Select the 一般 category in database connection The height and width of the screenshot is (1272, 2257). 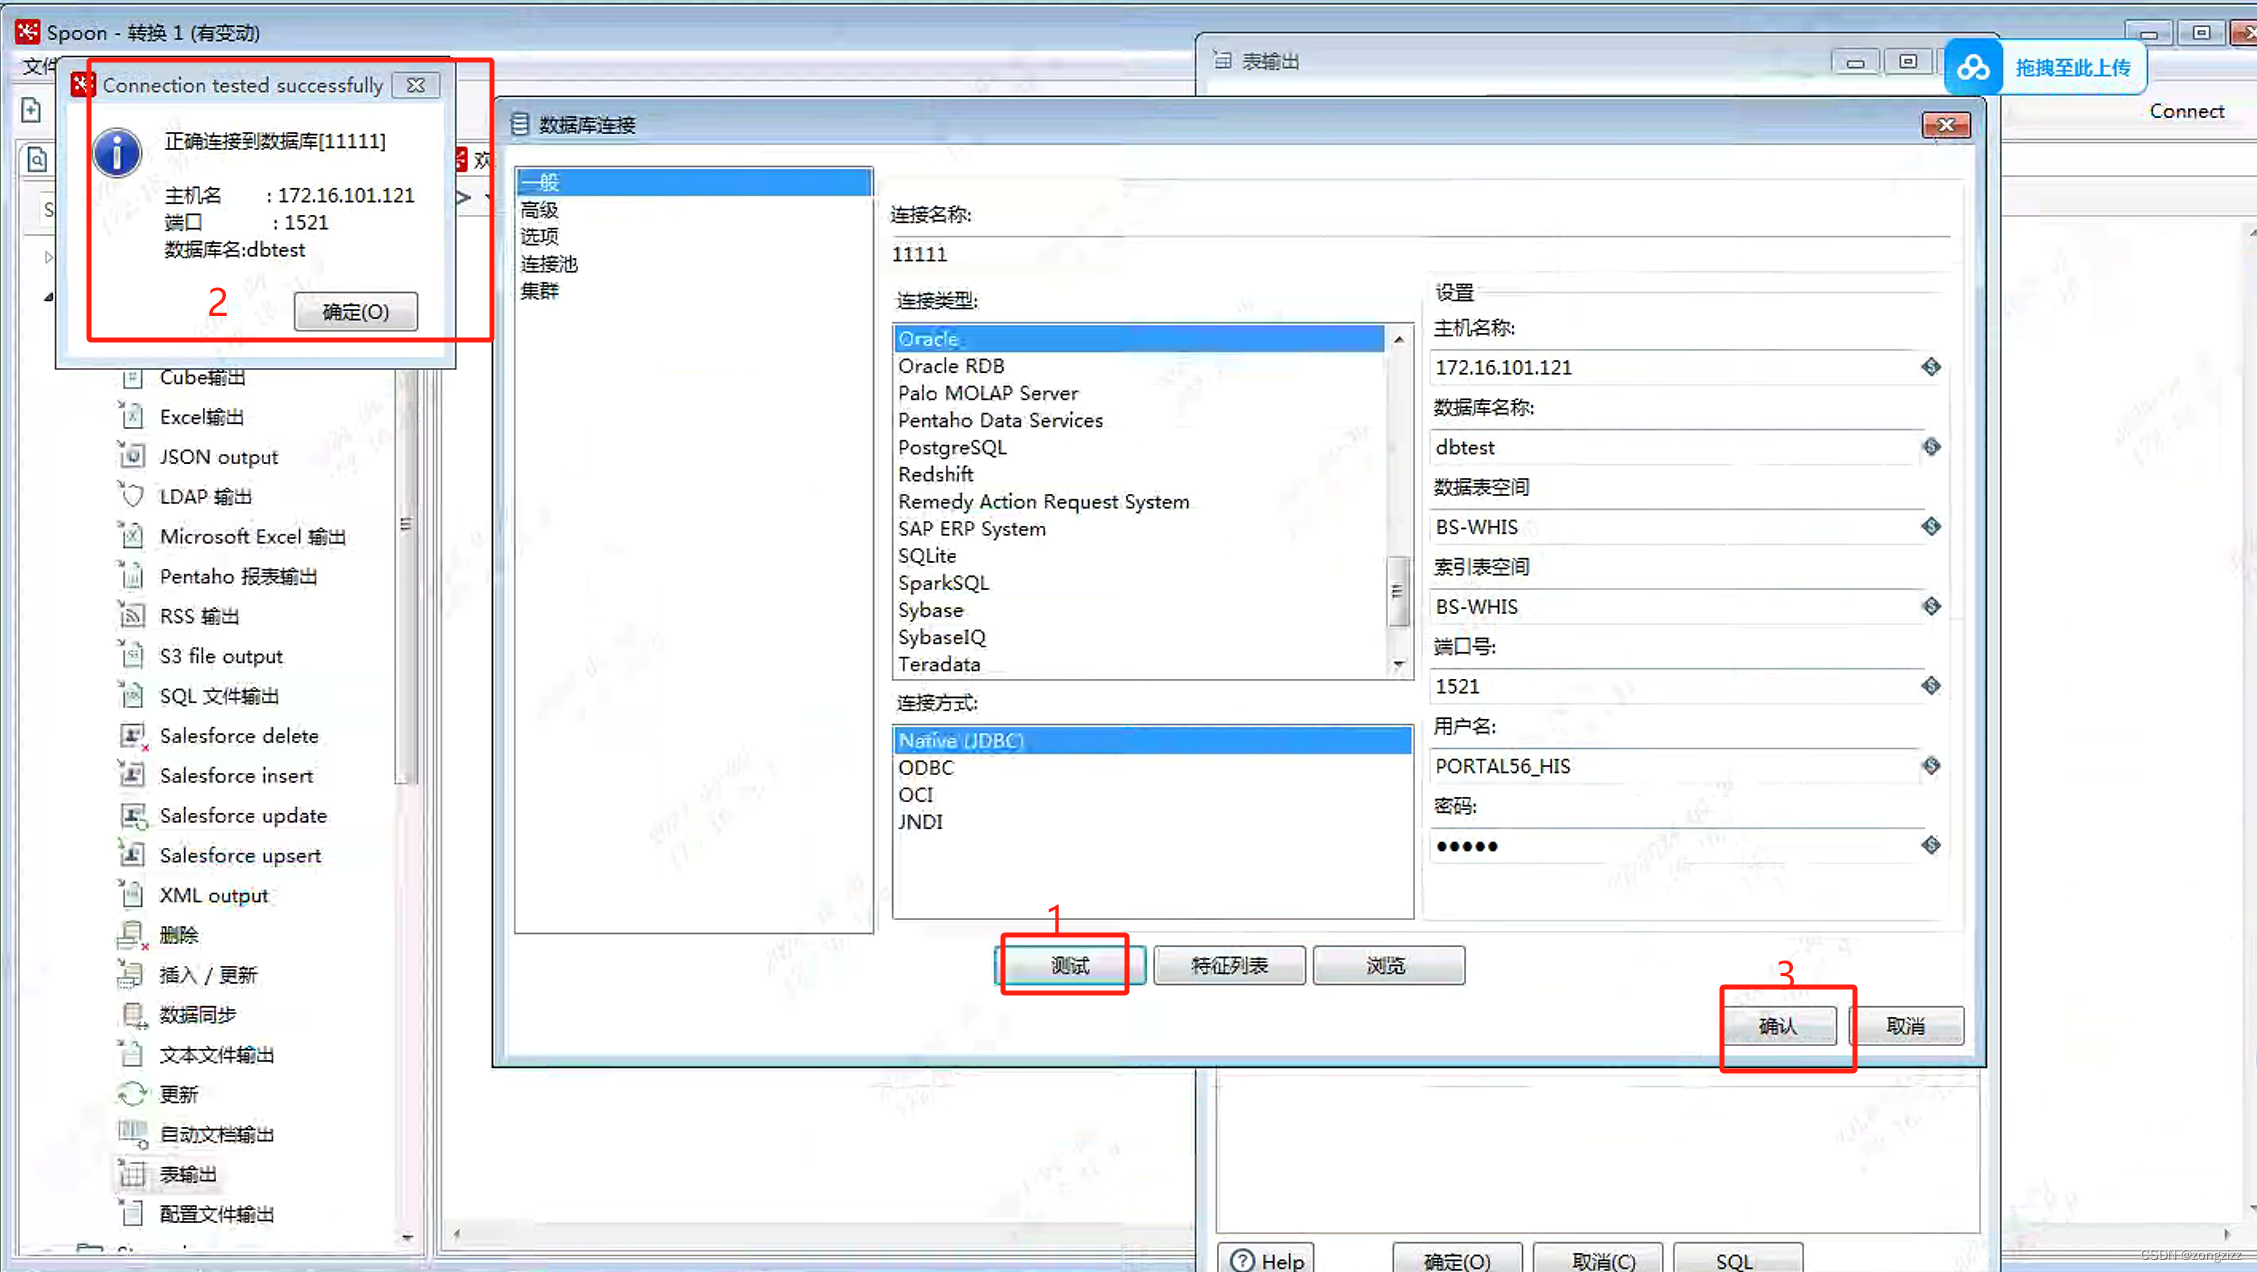(x=694, y=182)
